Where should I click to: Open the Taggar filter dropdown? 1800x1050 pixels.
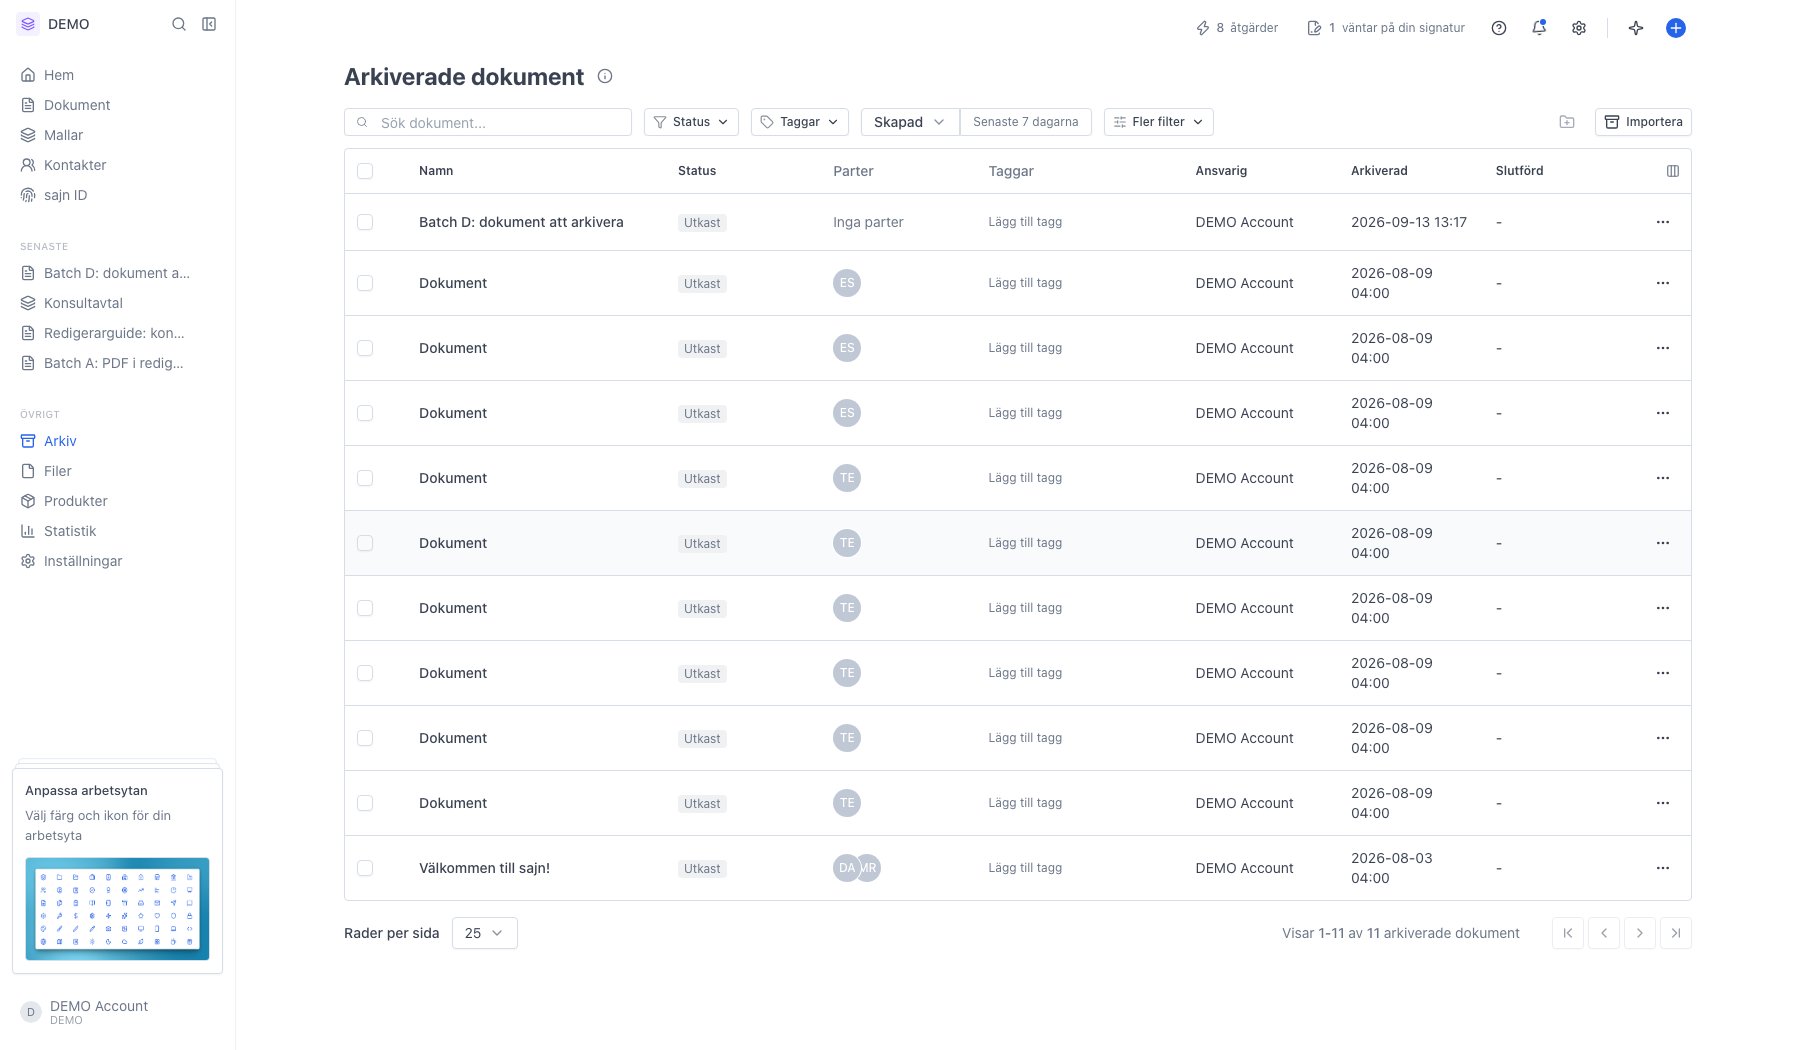(x=800, y=122)
